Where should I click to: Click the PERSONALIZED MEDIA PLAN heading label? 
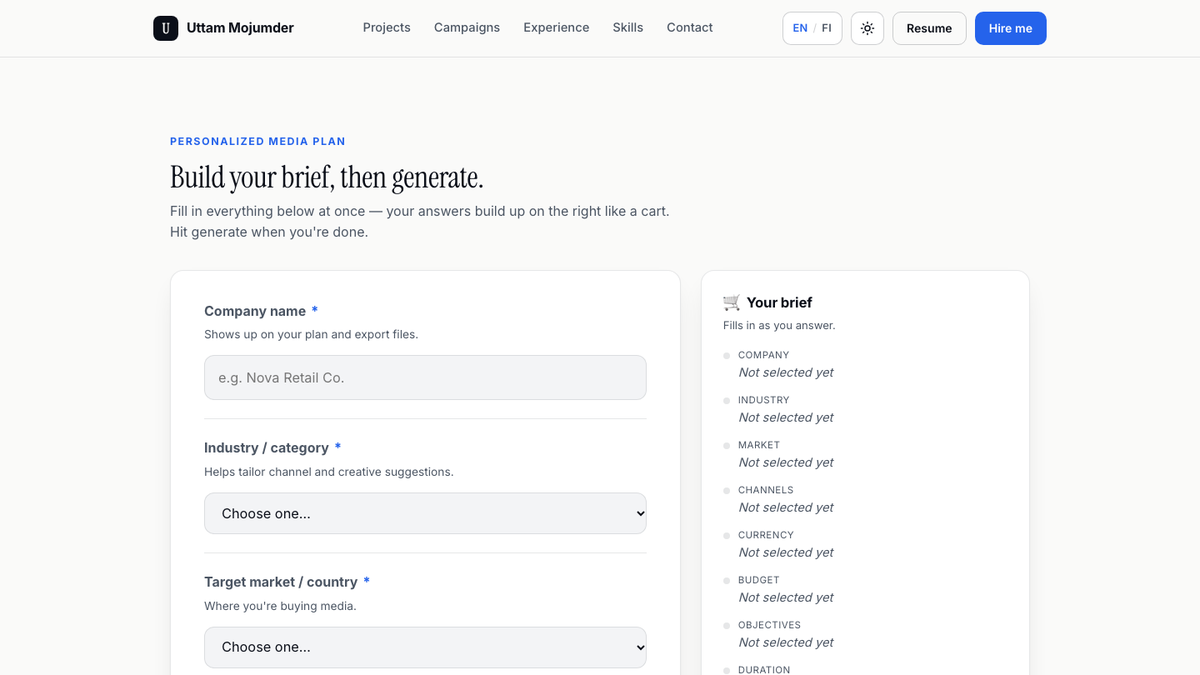coord(258,142)
